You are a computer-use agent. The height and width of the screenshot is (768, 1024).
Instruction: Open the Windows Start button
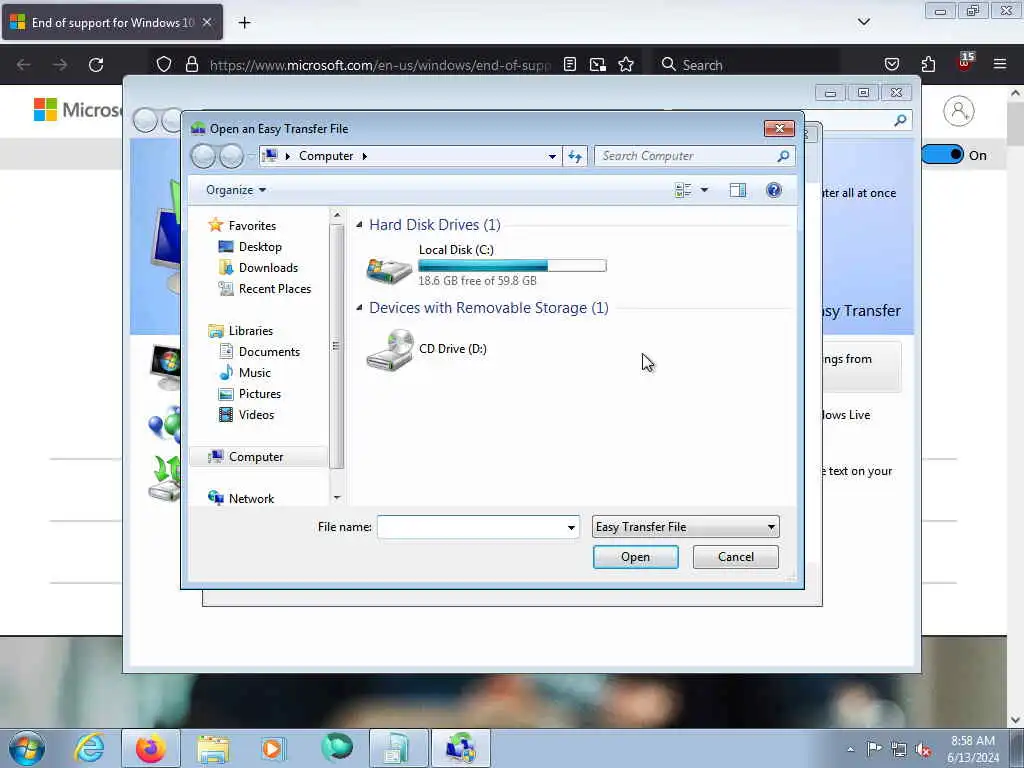click(27, 748)
